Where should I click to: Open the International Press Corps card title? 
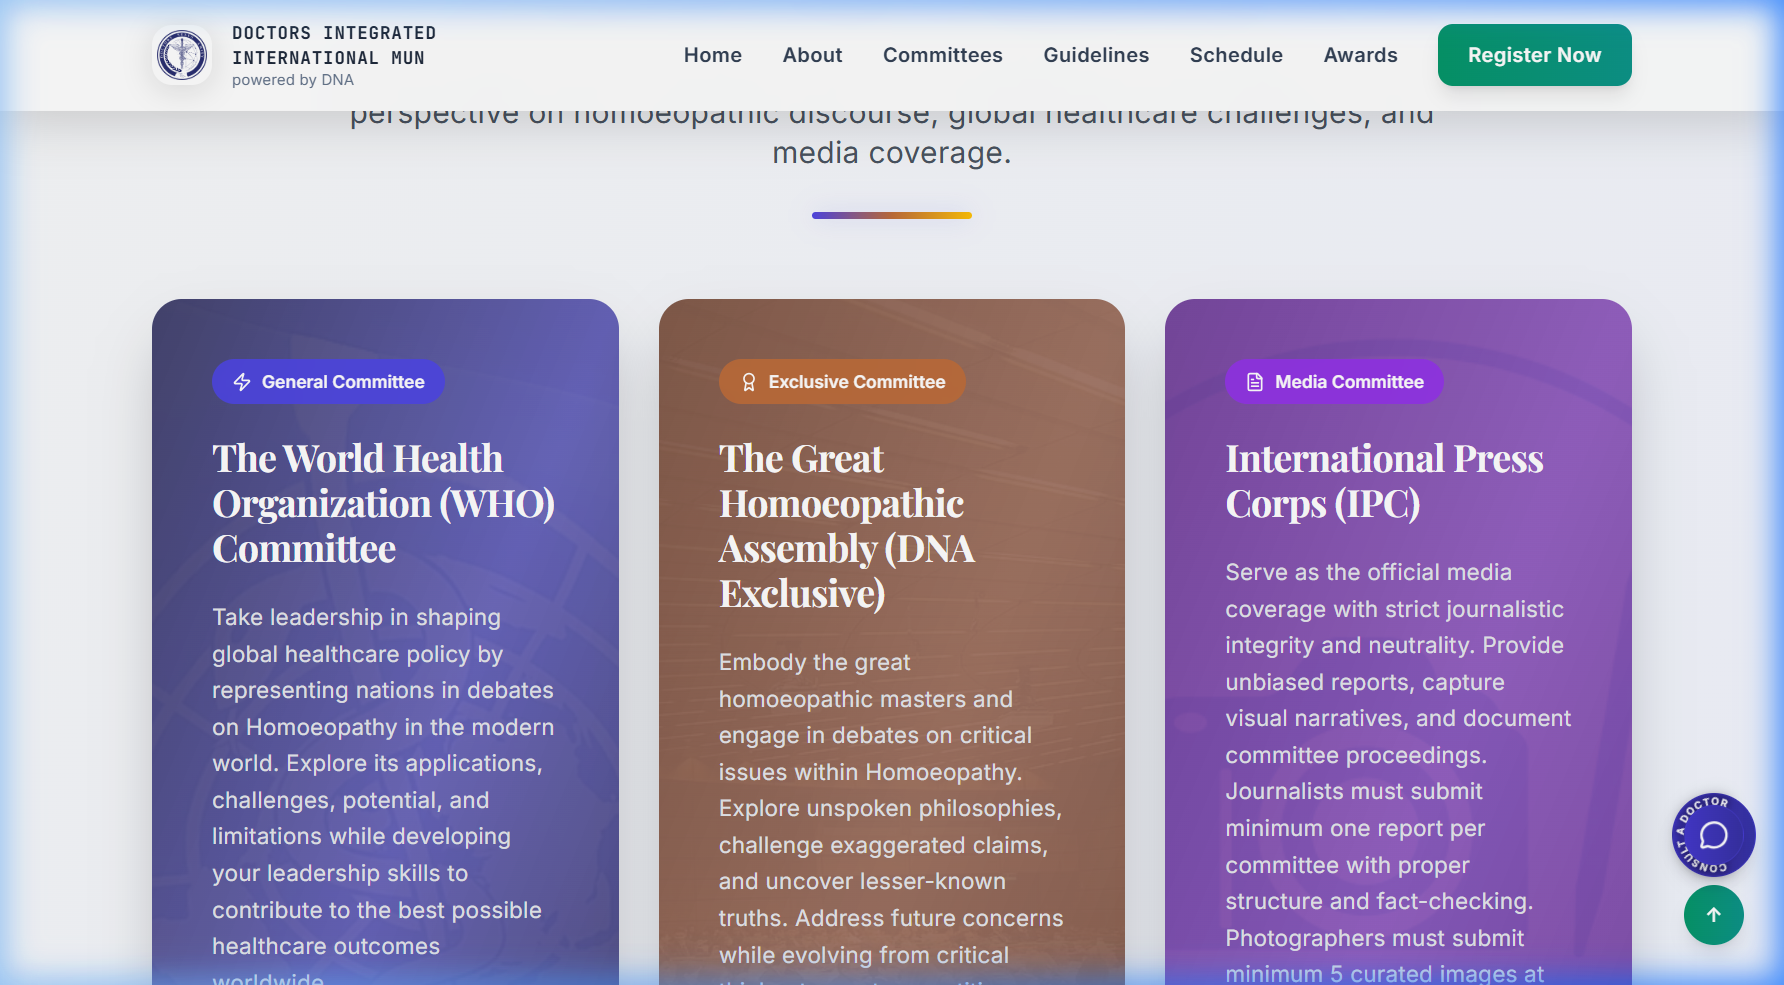[1384, 481]
